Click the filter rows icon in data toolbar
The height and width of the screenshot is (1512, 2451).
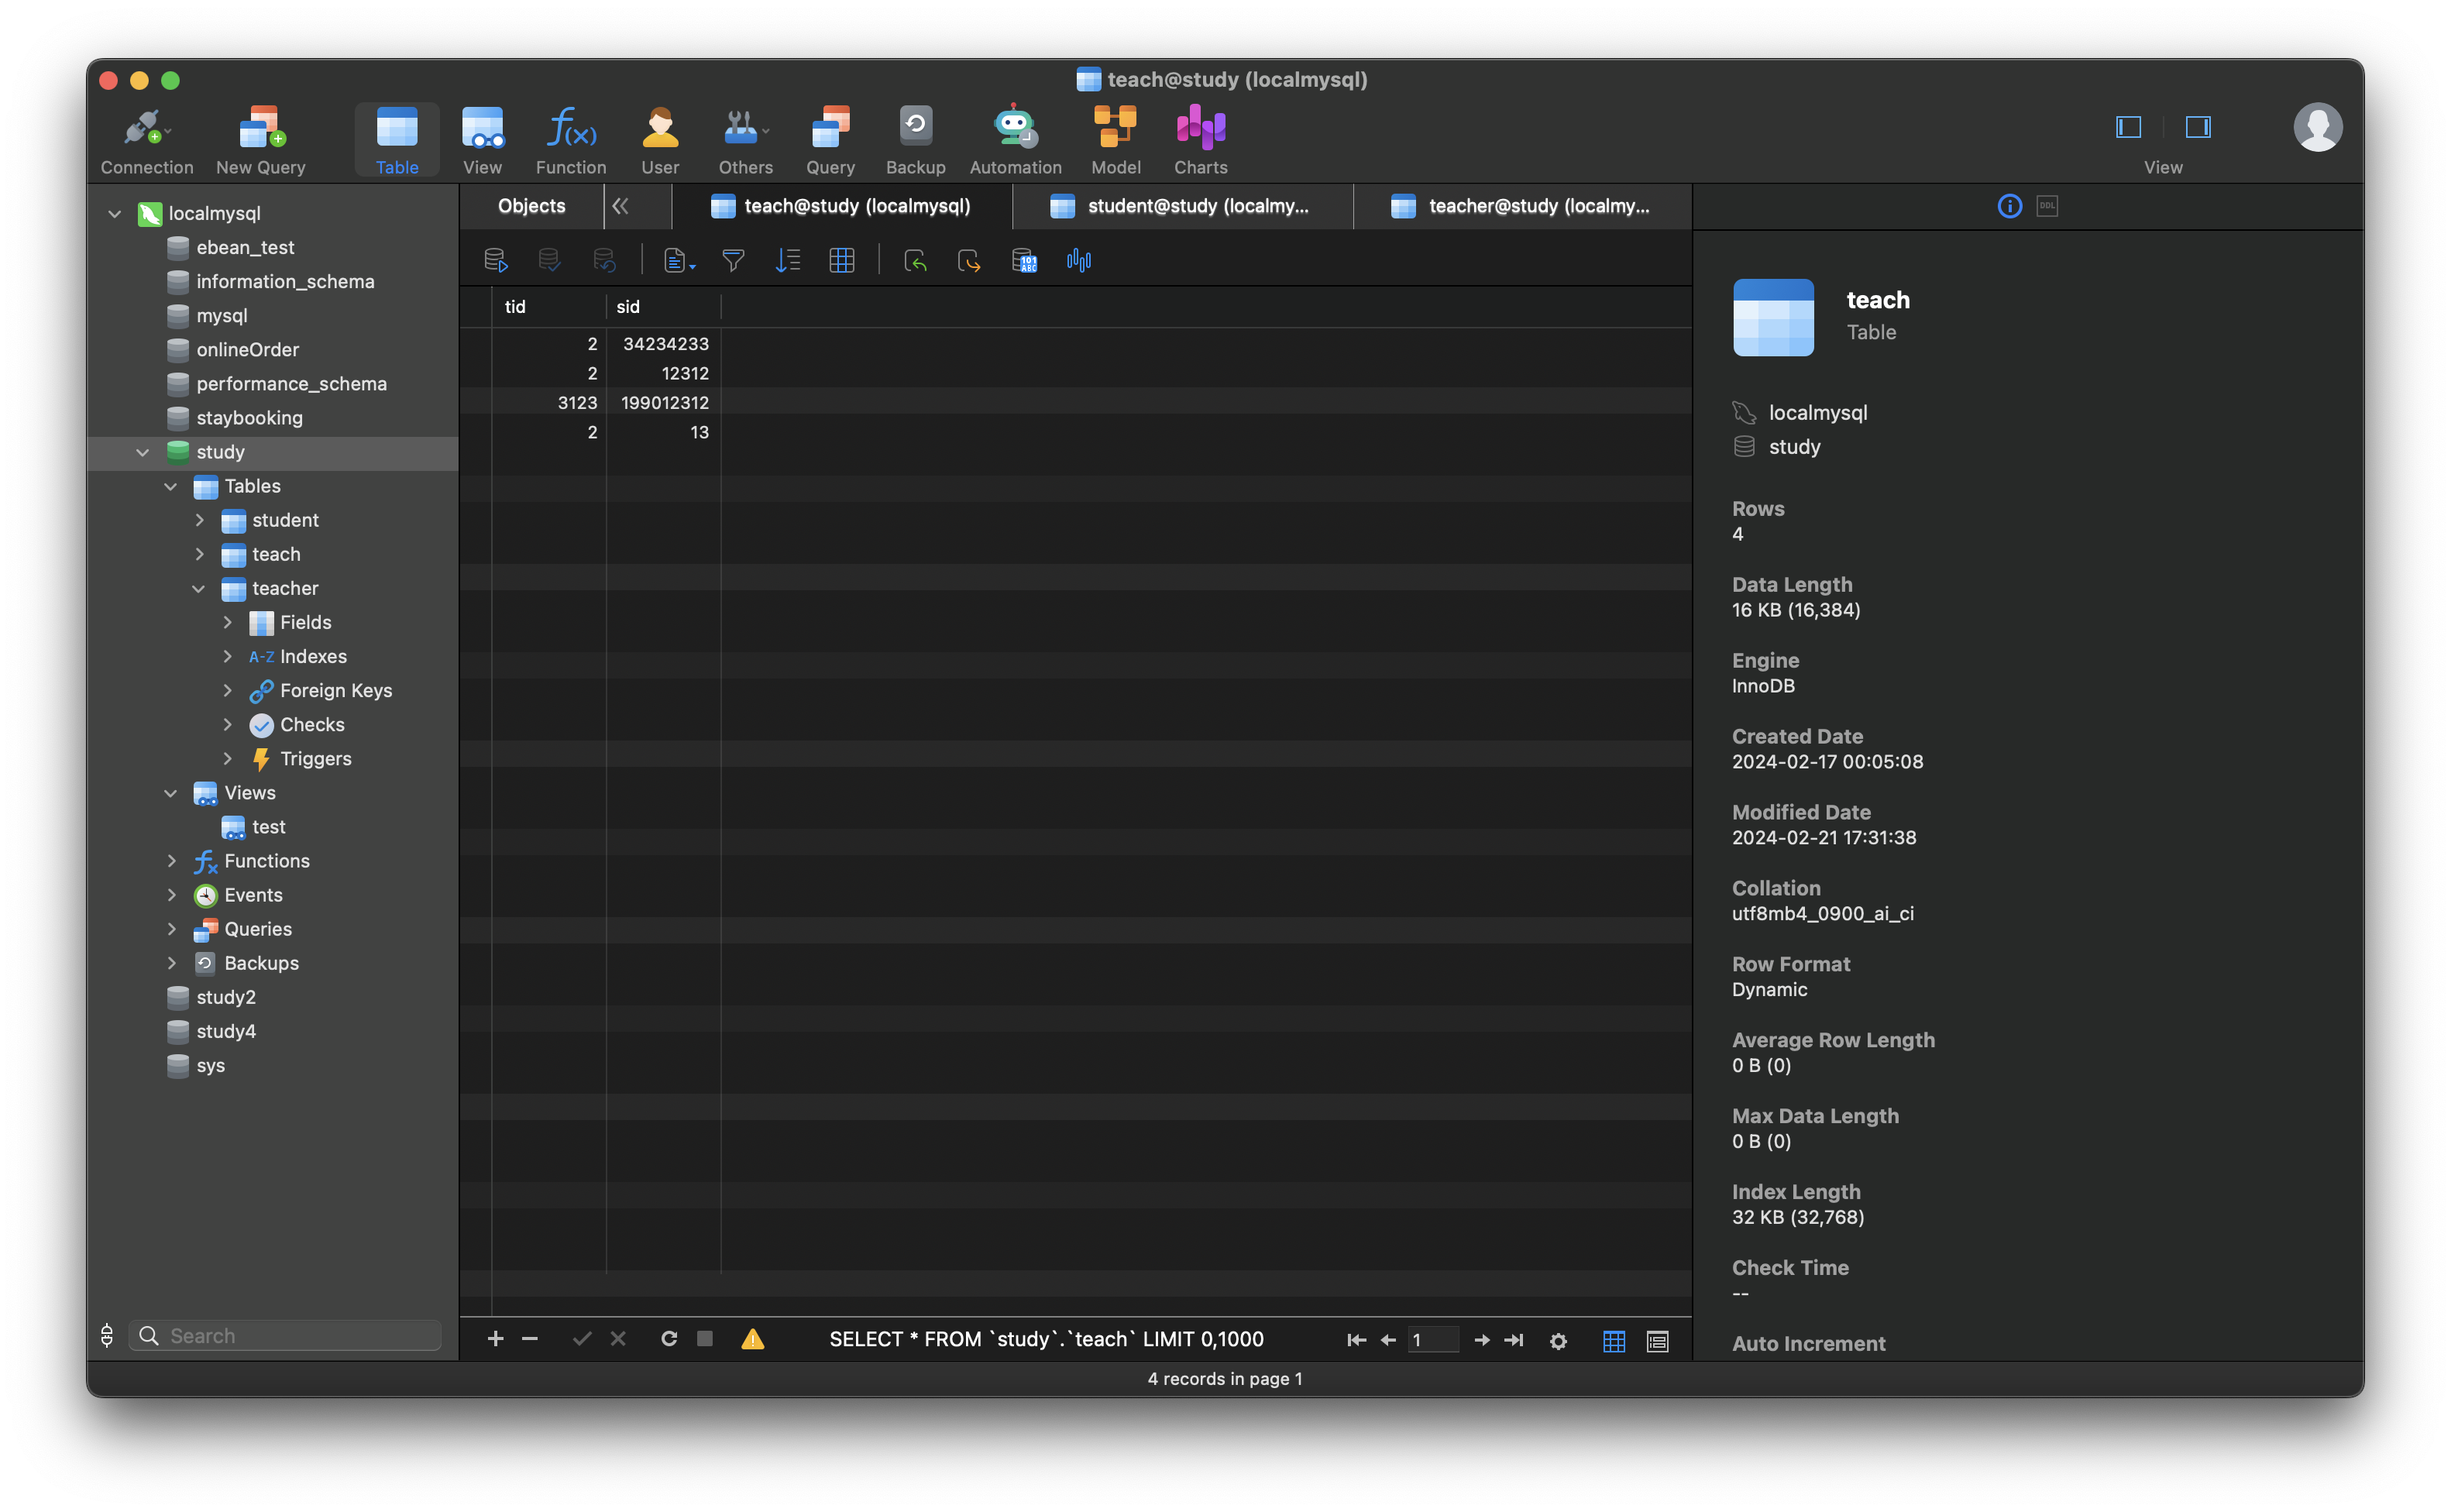732,259
